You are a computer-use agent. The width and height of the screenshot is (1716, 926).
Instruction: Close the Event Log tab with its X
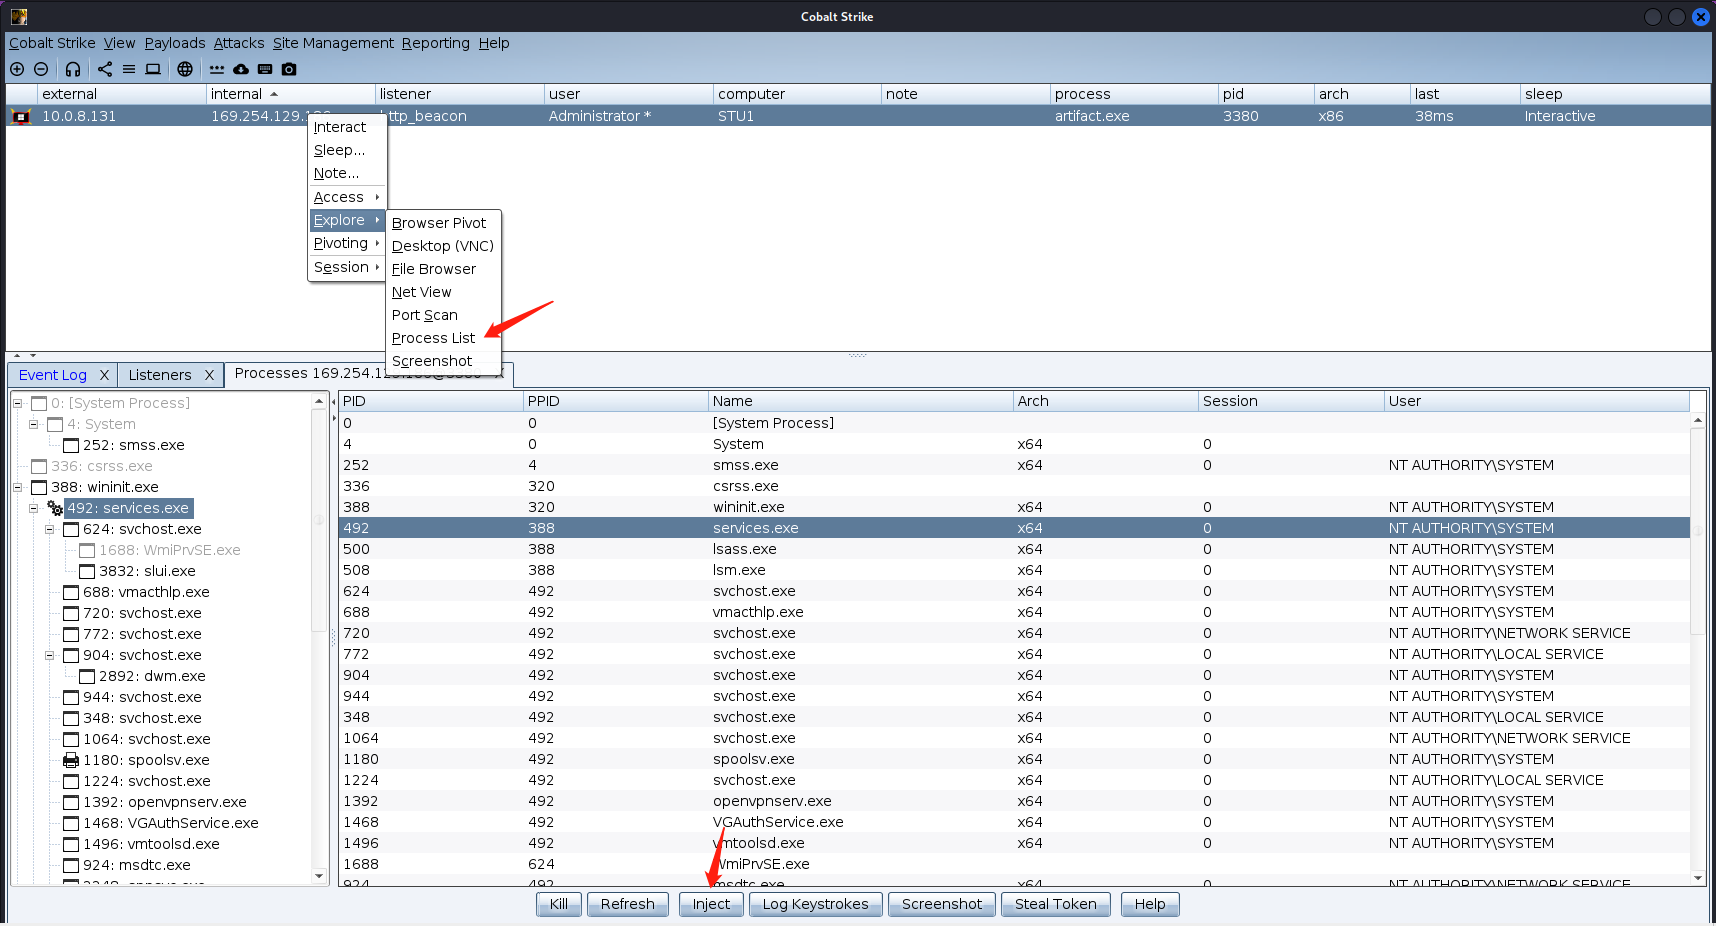click(104, 375)
